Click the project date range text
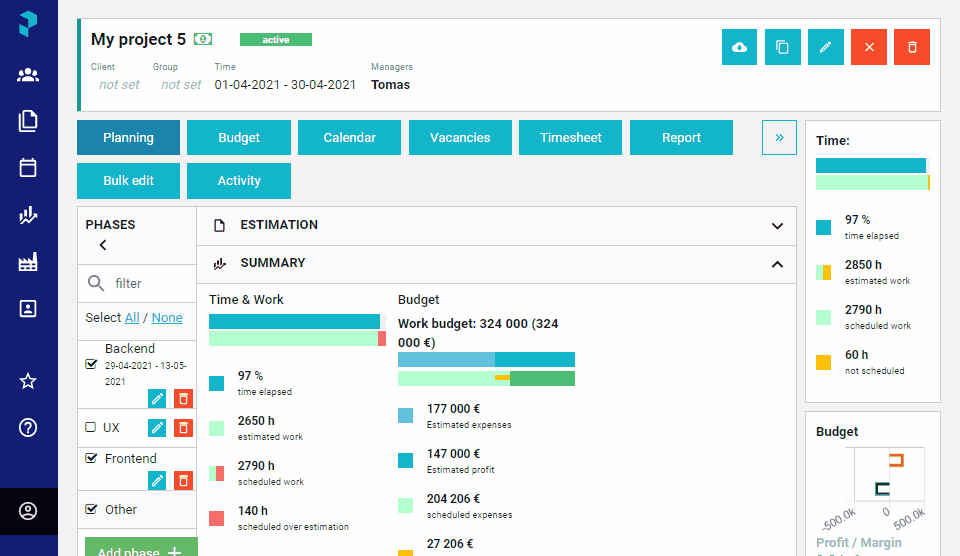The height and width of the screenshot is (556, 960). point(285,85)
